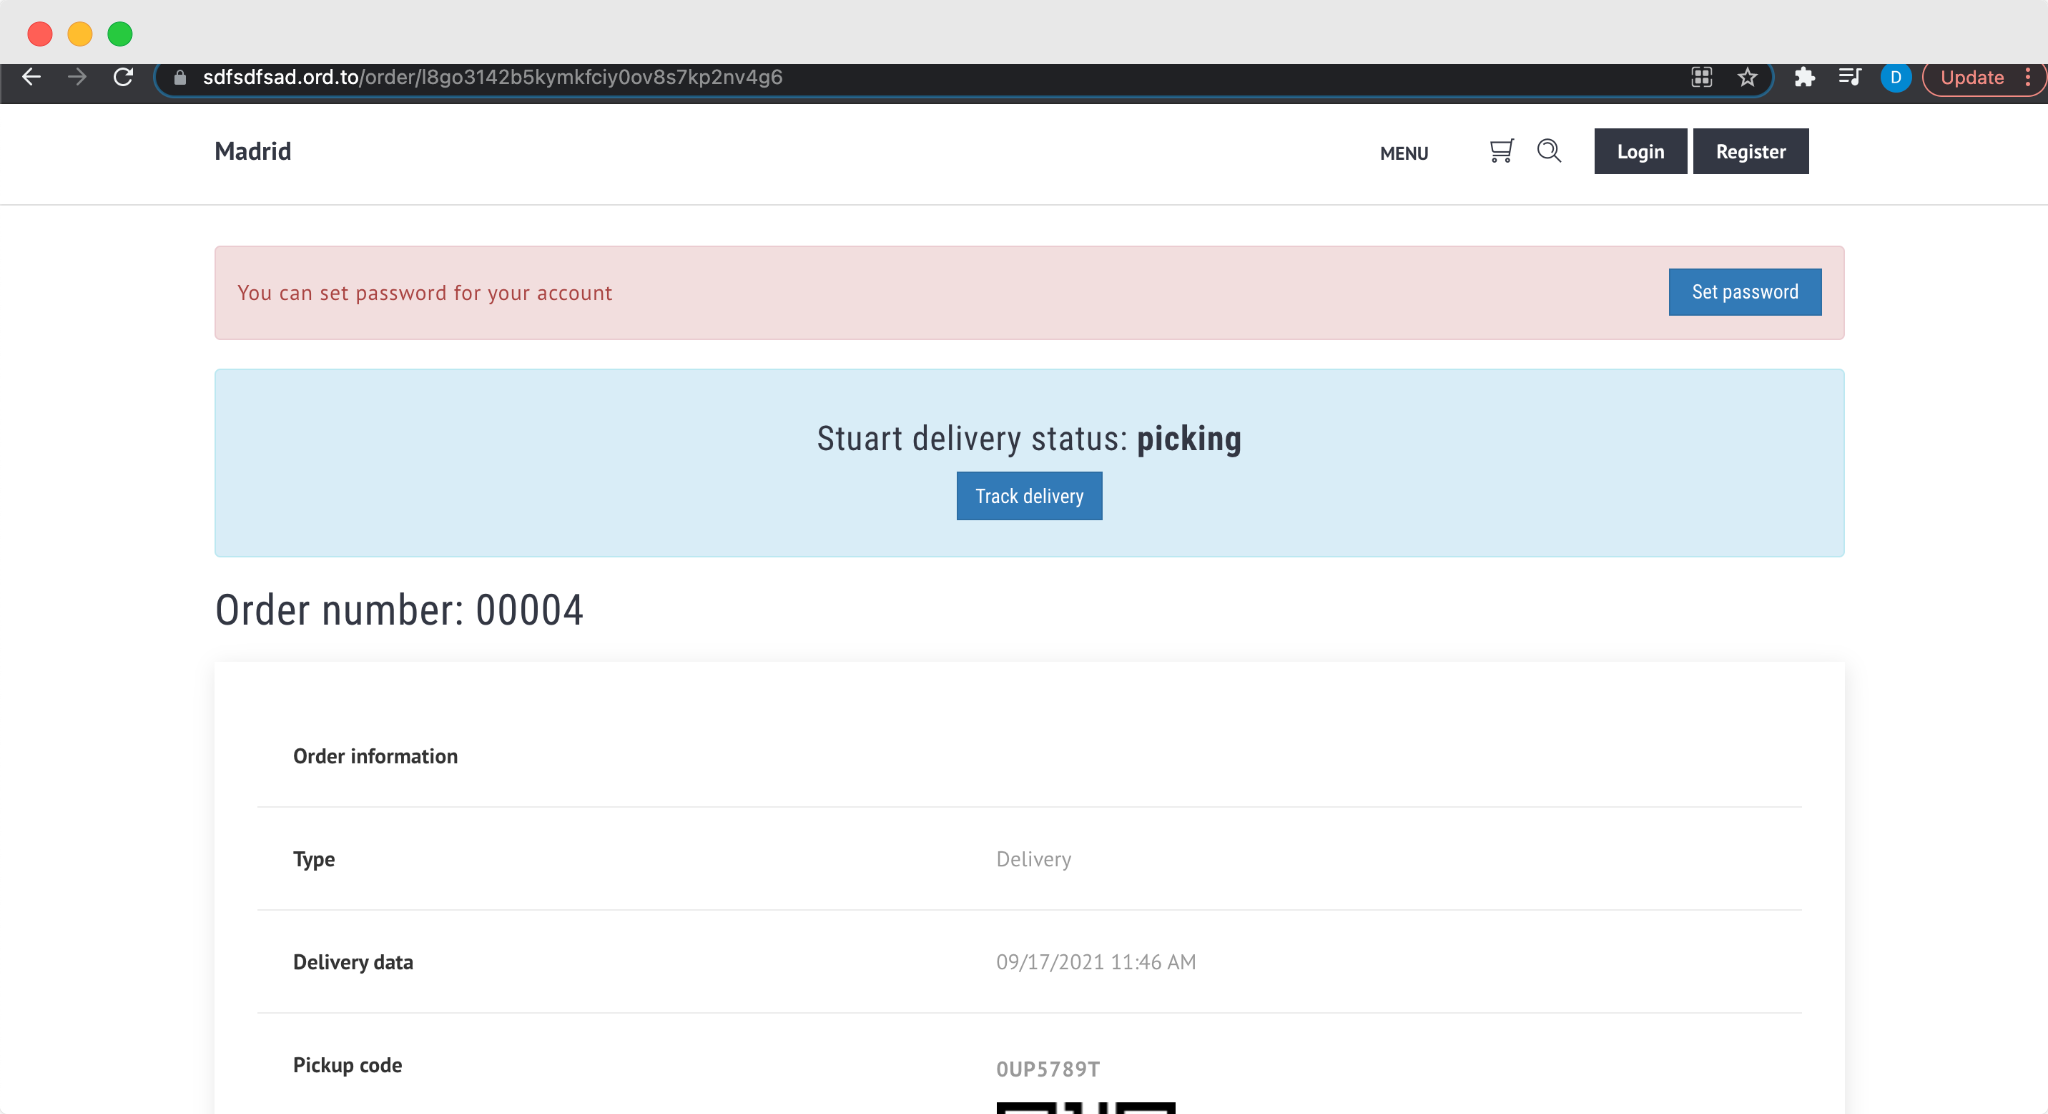Click the Set password button
Image resolution: width=2048 pixels, height=1114 pixels.
[x=1744, y=292]
